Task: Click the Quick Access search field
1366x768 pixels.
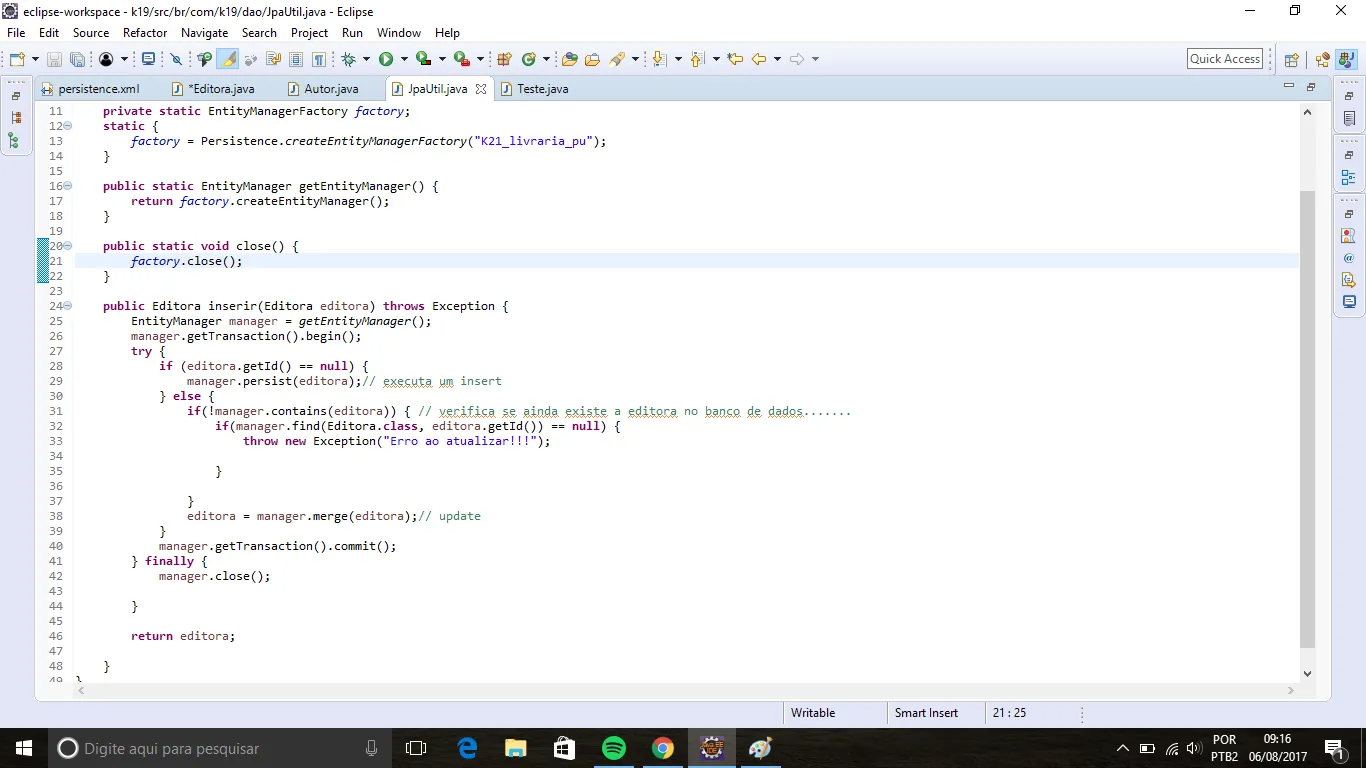Action: pos(1224,59)
